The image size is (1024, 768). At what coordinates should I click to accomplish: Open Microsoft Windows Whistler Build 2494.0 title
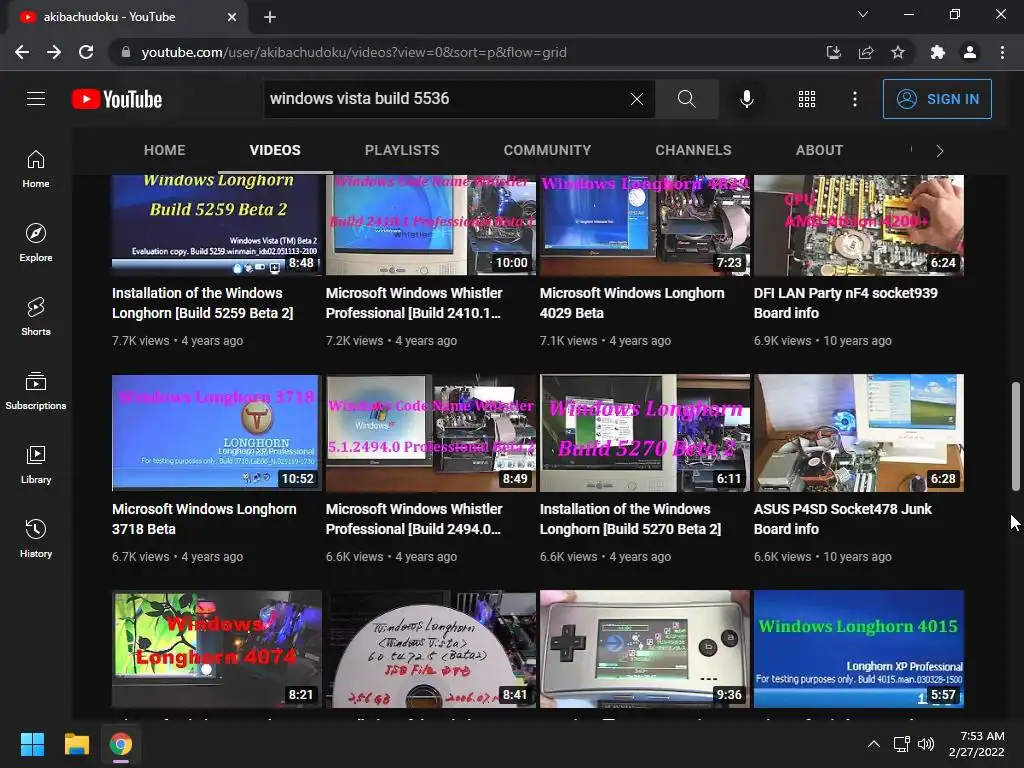(x=414, y=519)
